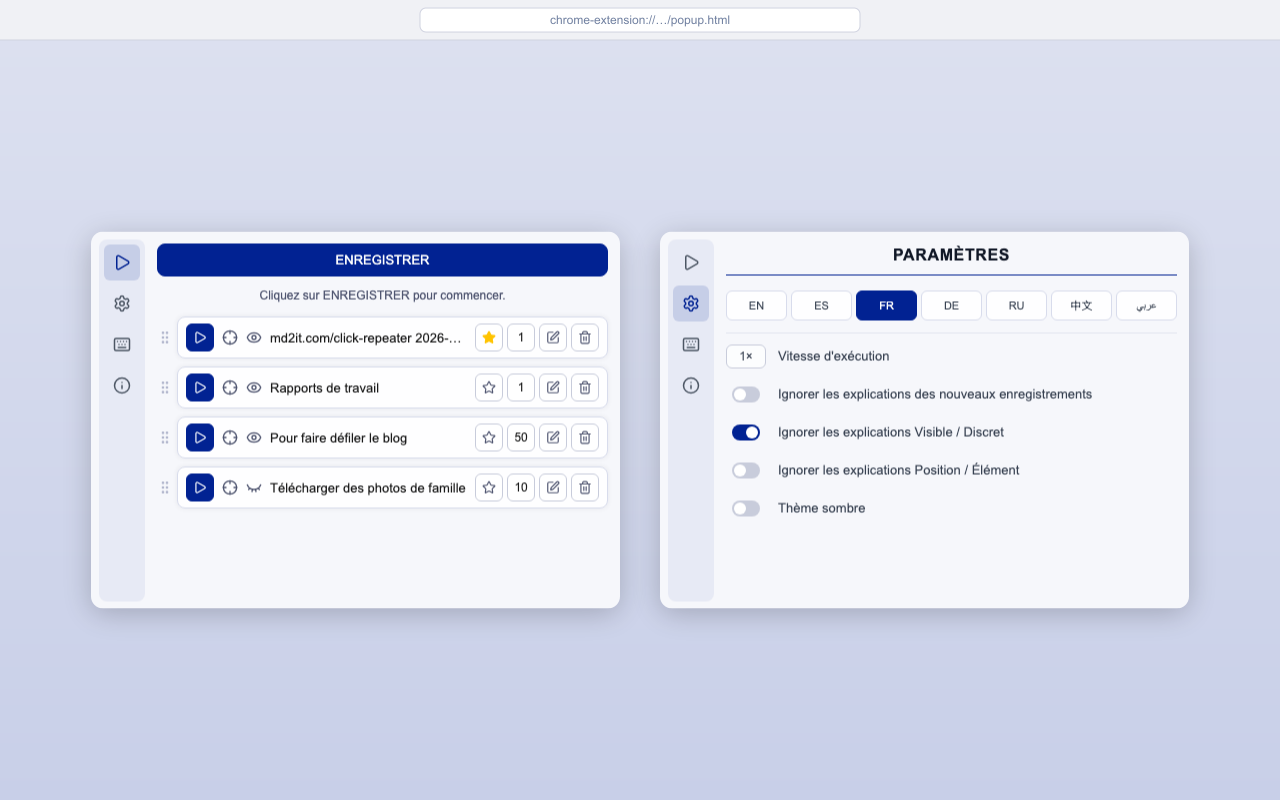Click gear icon in Paramètres panel sidebar
The height and width of the screenshot is (800, 1280).
[x=691, y=303]
